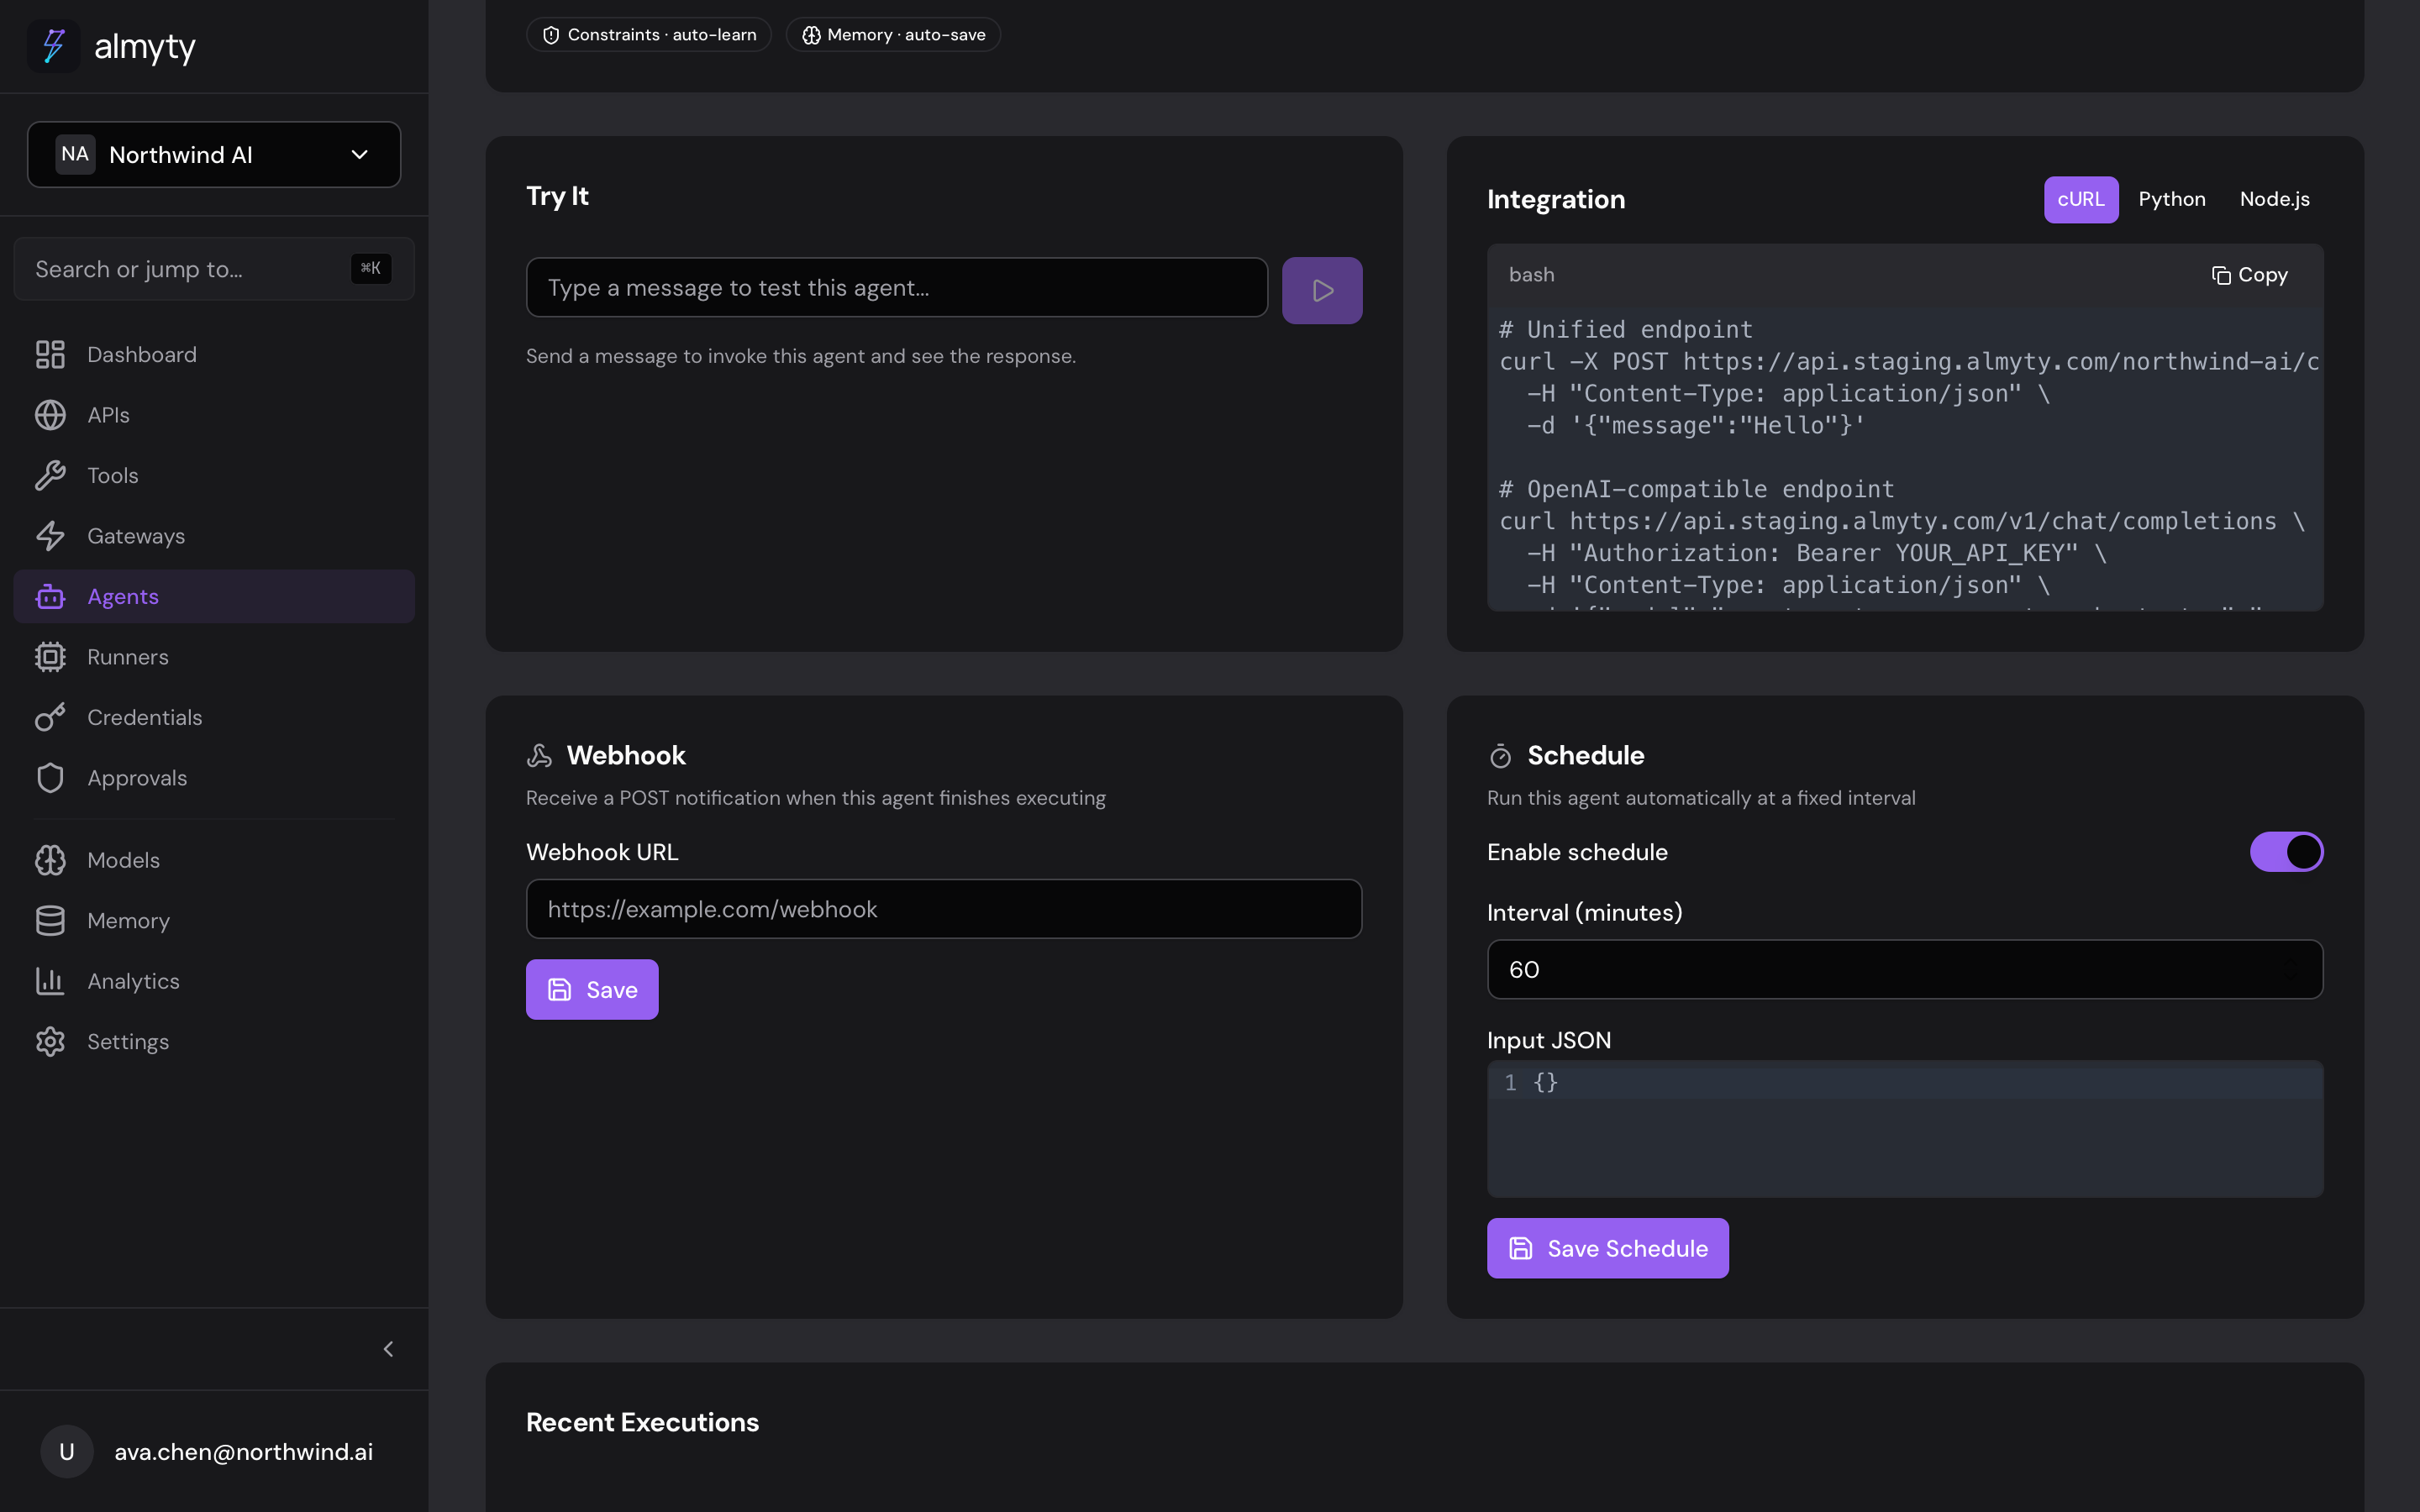Click the almyty lightning logo icon
This screenshot has height=1512, width=2420.
[x=53, y=46]
